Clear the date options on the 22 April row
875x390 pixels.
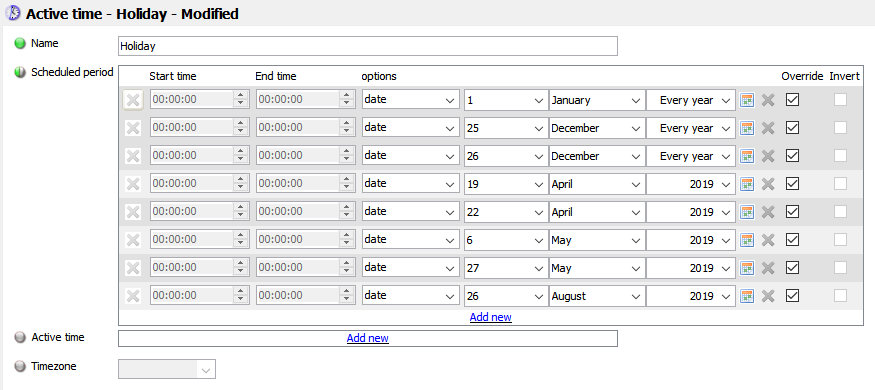point(768,211)
